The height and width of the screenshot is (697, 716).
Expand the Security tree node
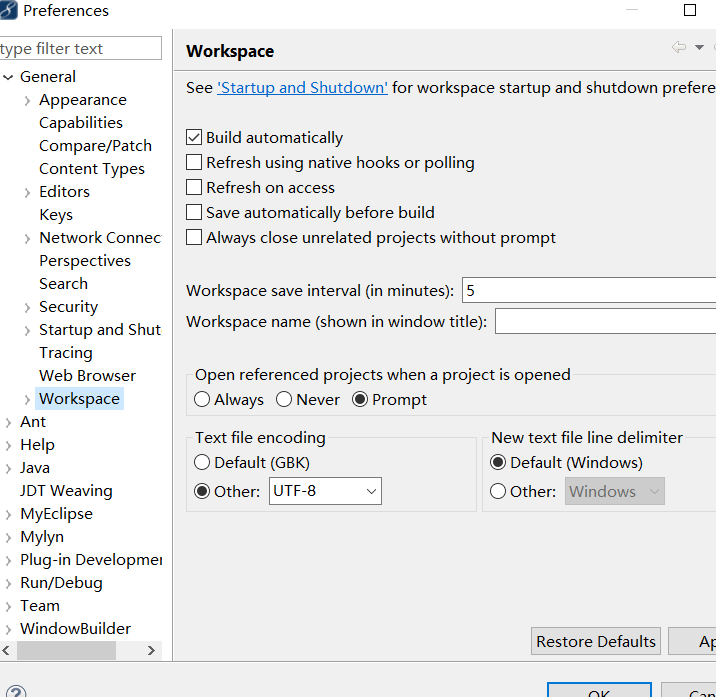pyautogui.click(x=27, y=307)
